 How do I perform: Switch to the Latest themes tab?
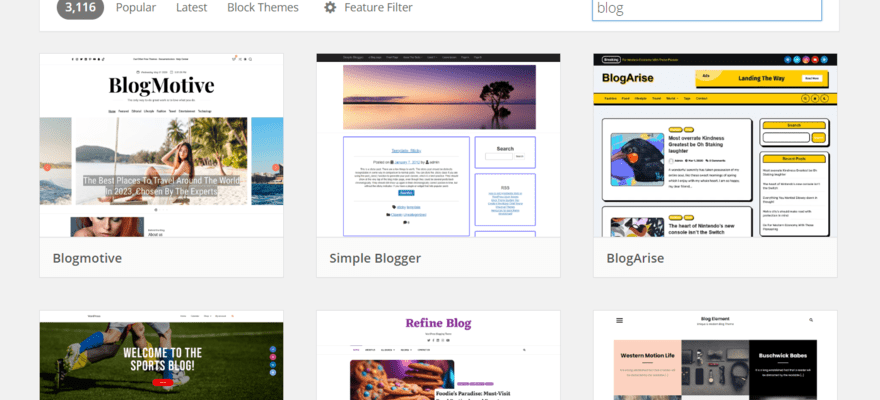(x=191, y=8)
